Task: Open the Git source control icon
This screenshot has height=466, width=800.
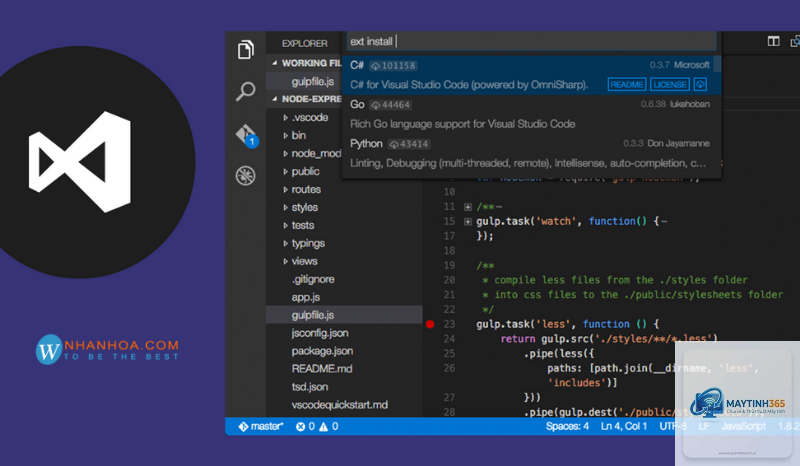Action: 246,136
